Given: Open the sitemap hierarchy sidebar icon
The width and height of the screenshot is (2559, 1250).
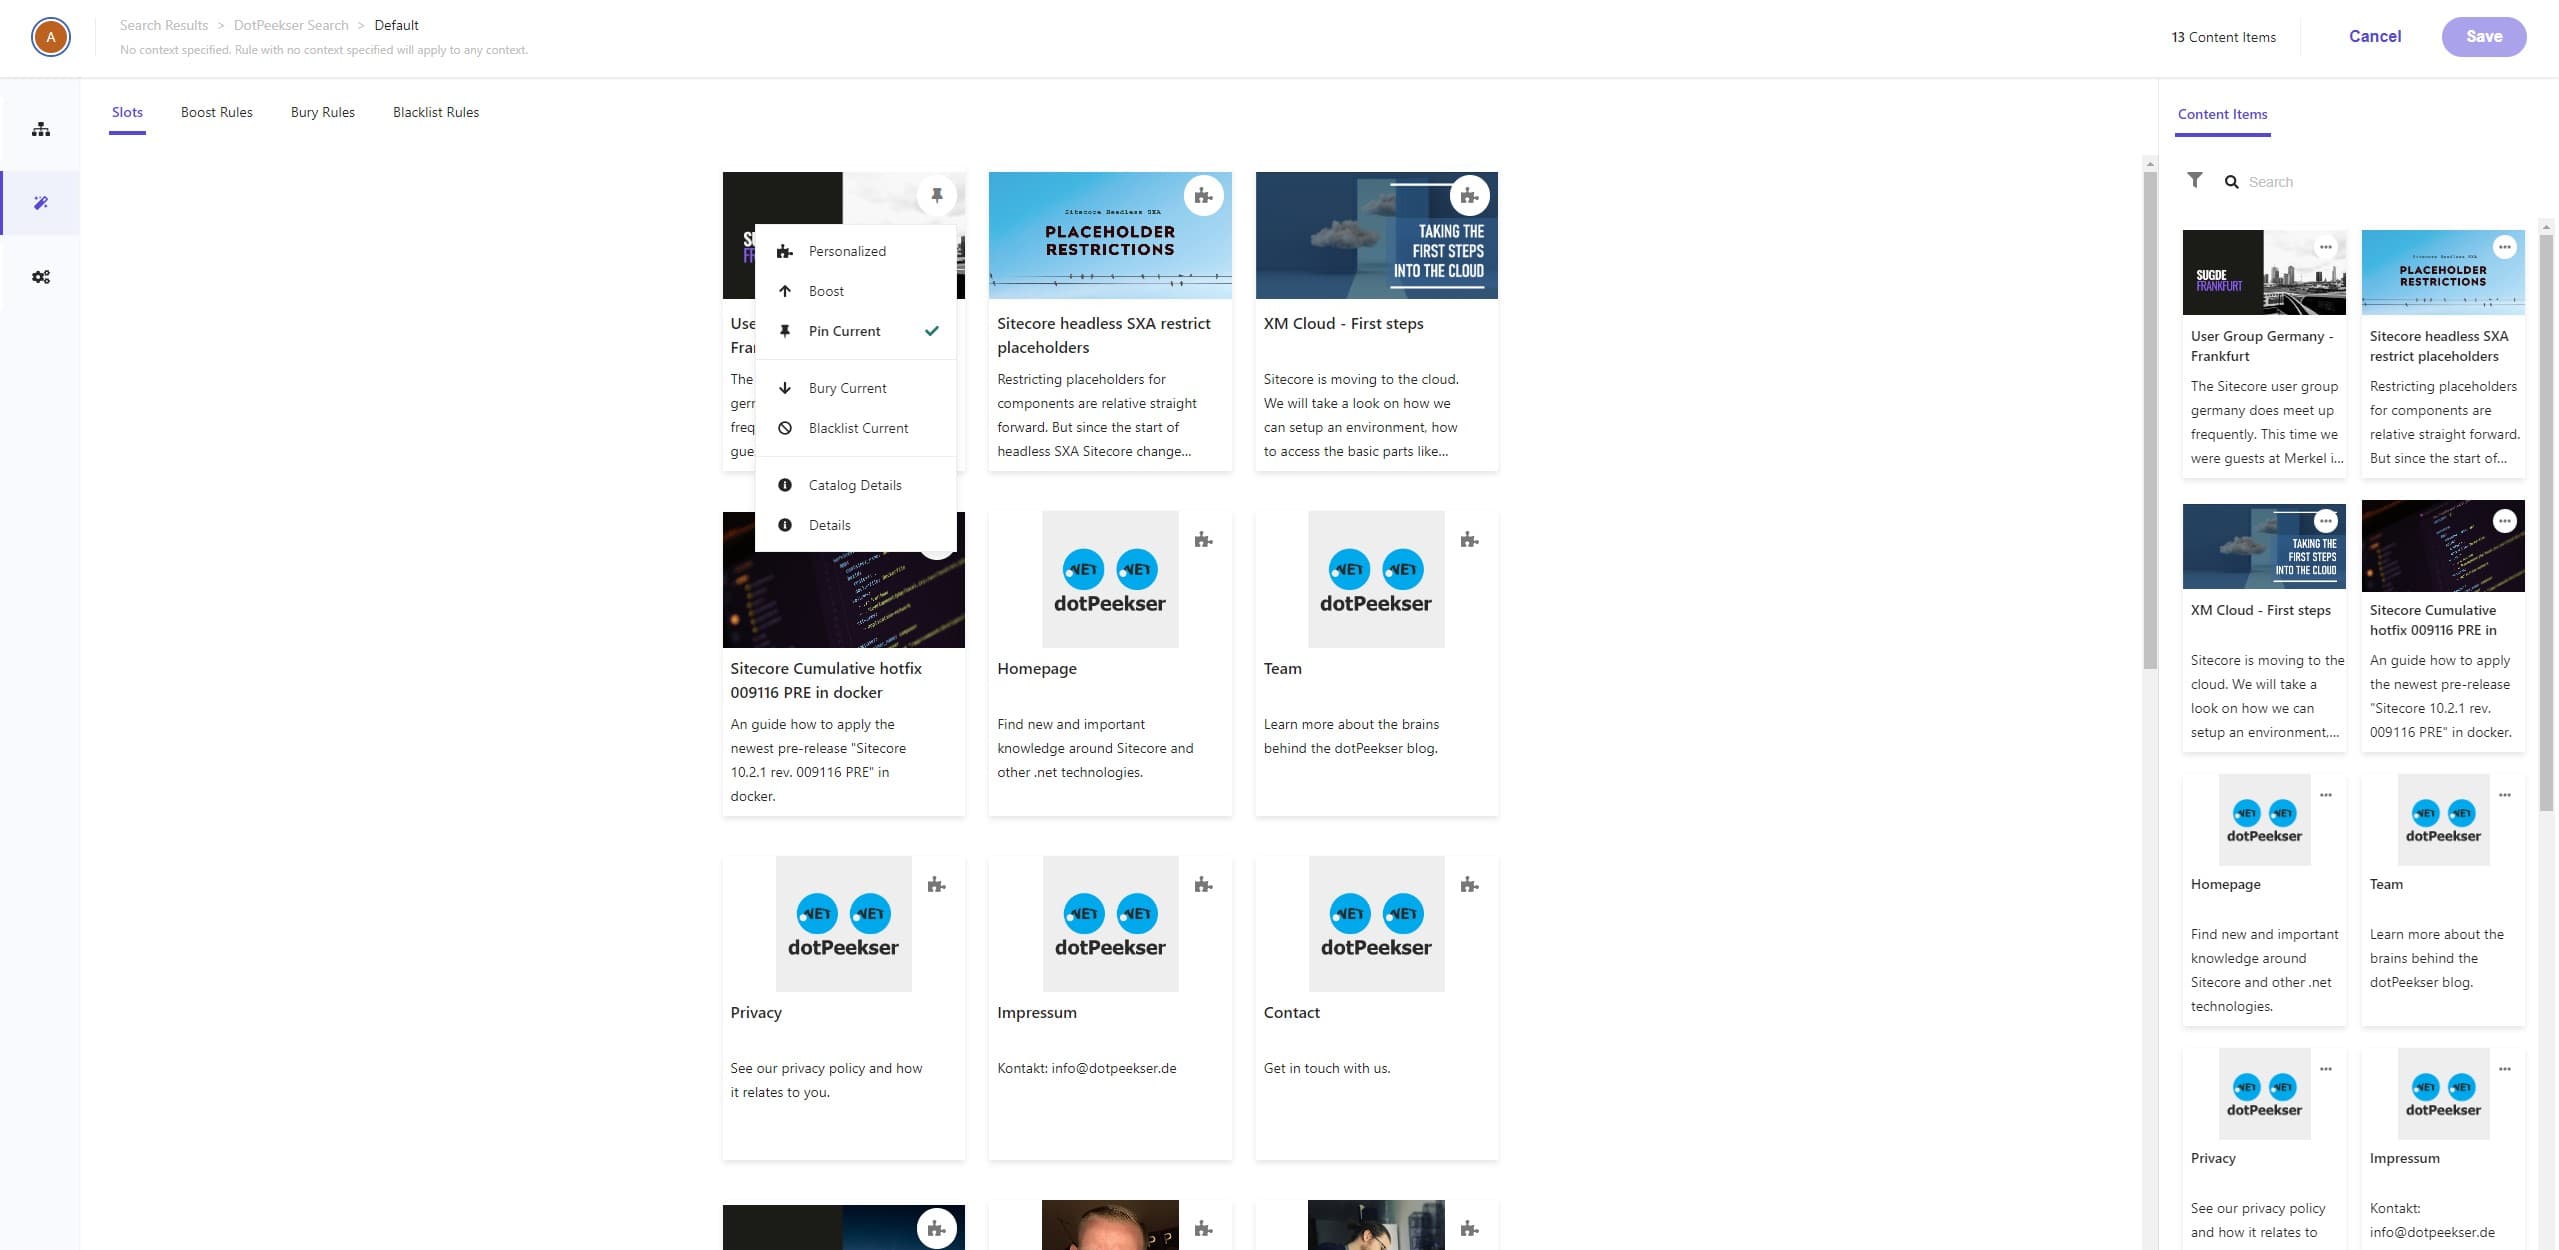Looking at the screenshot, I should click(x=41, y=129).
